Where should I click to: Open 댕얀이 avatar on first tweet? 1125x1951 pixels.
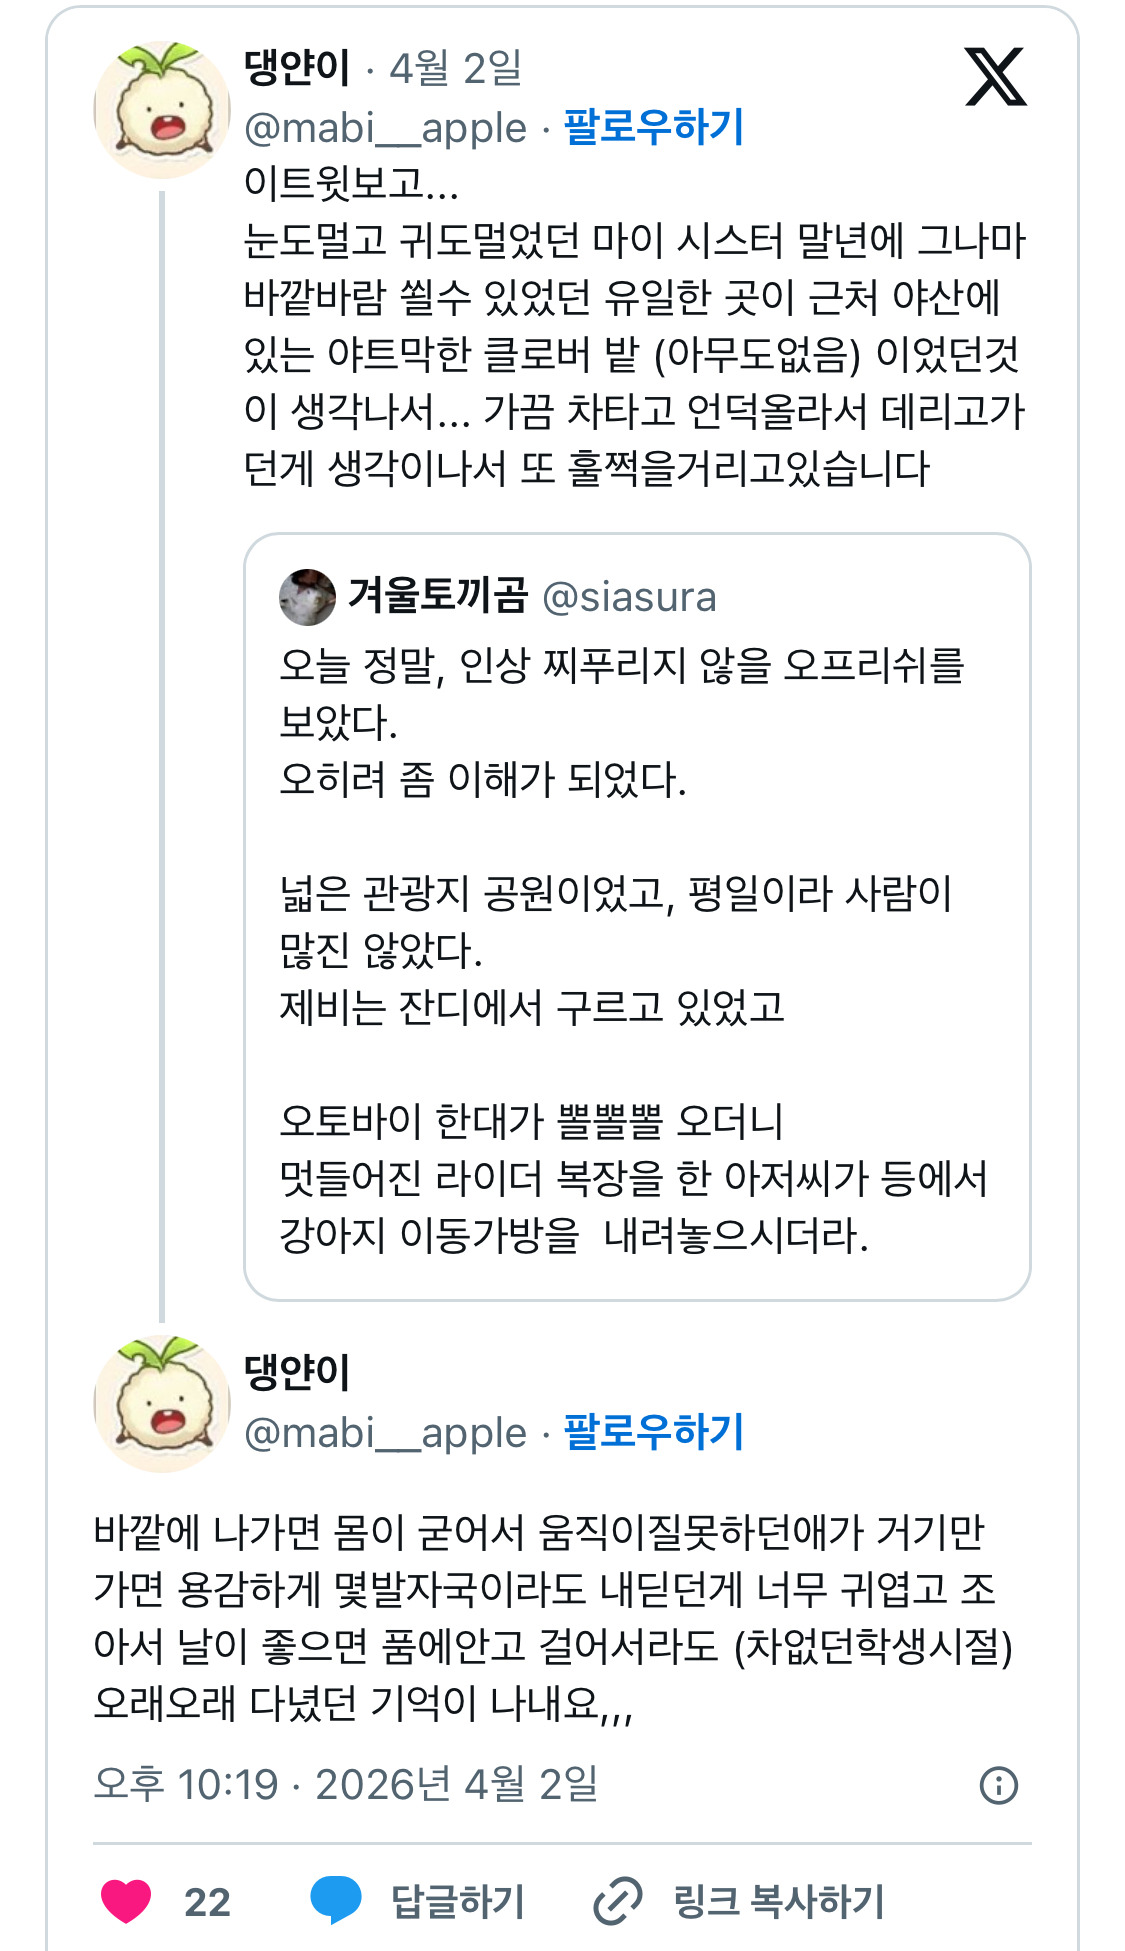pos(162,110)
